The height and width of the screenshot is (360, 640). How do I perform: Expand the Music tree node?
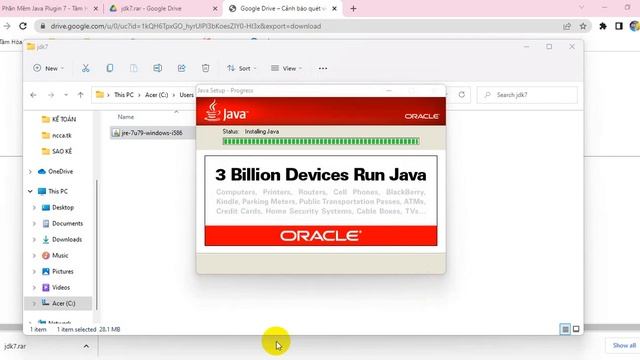(34, 256)
